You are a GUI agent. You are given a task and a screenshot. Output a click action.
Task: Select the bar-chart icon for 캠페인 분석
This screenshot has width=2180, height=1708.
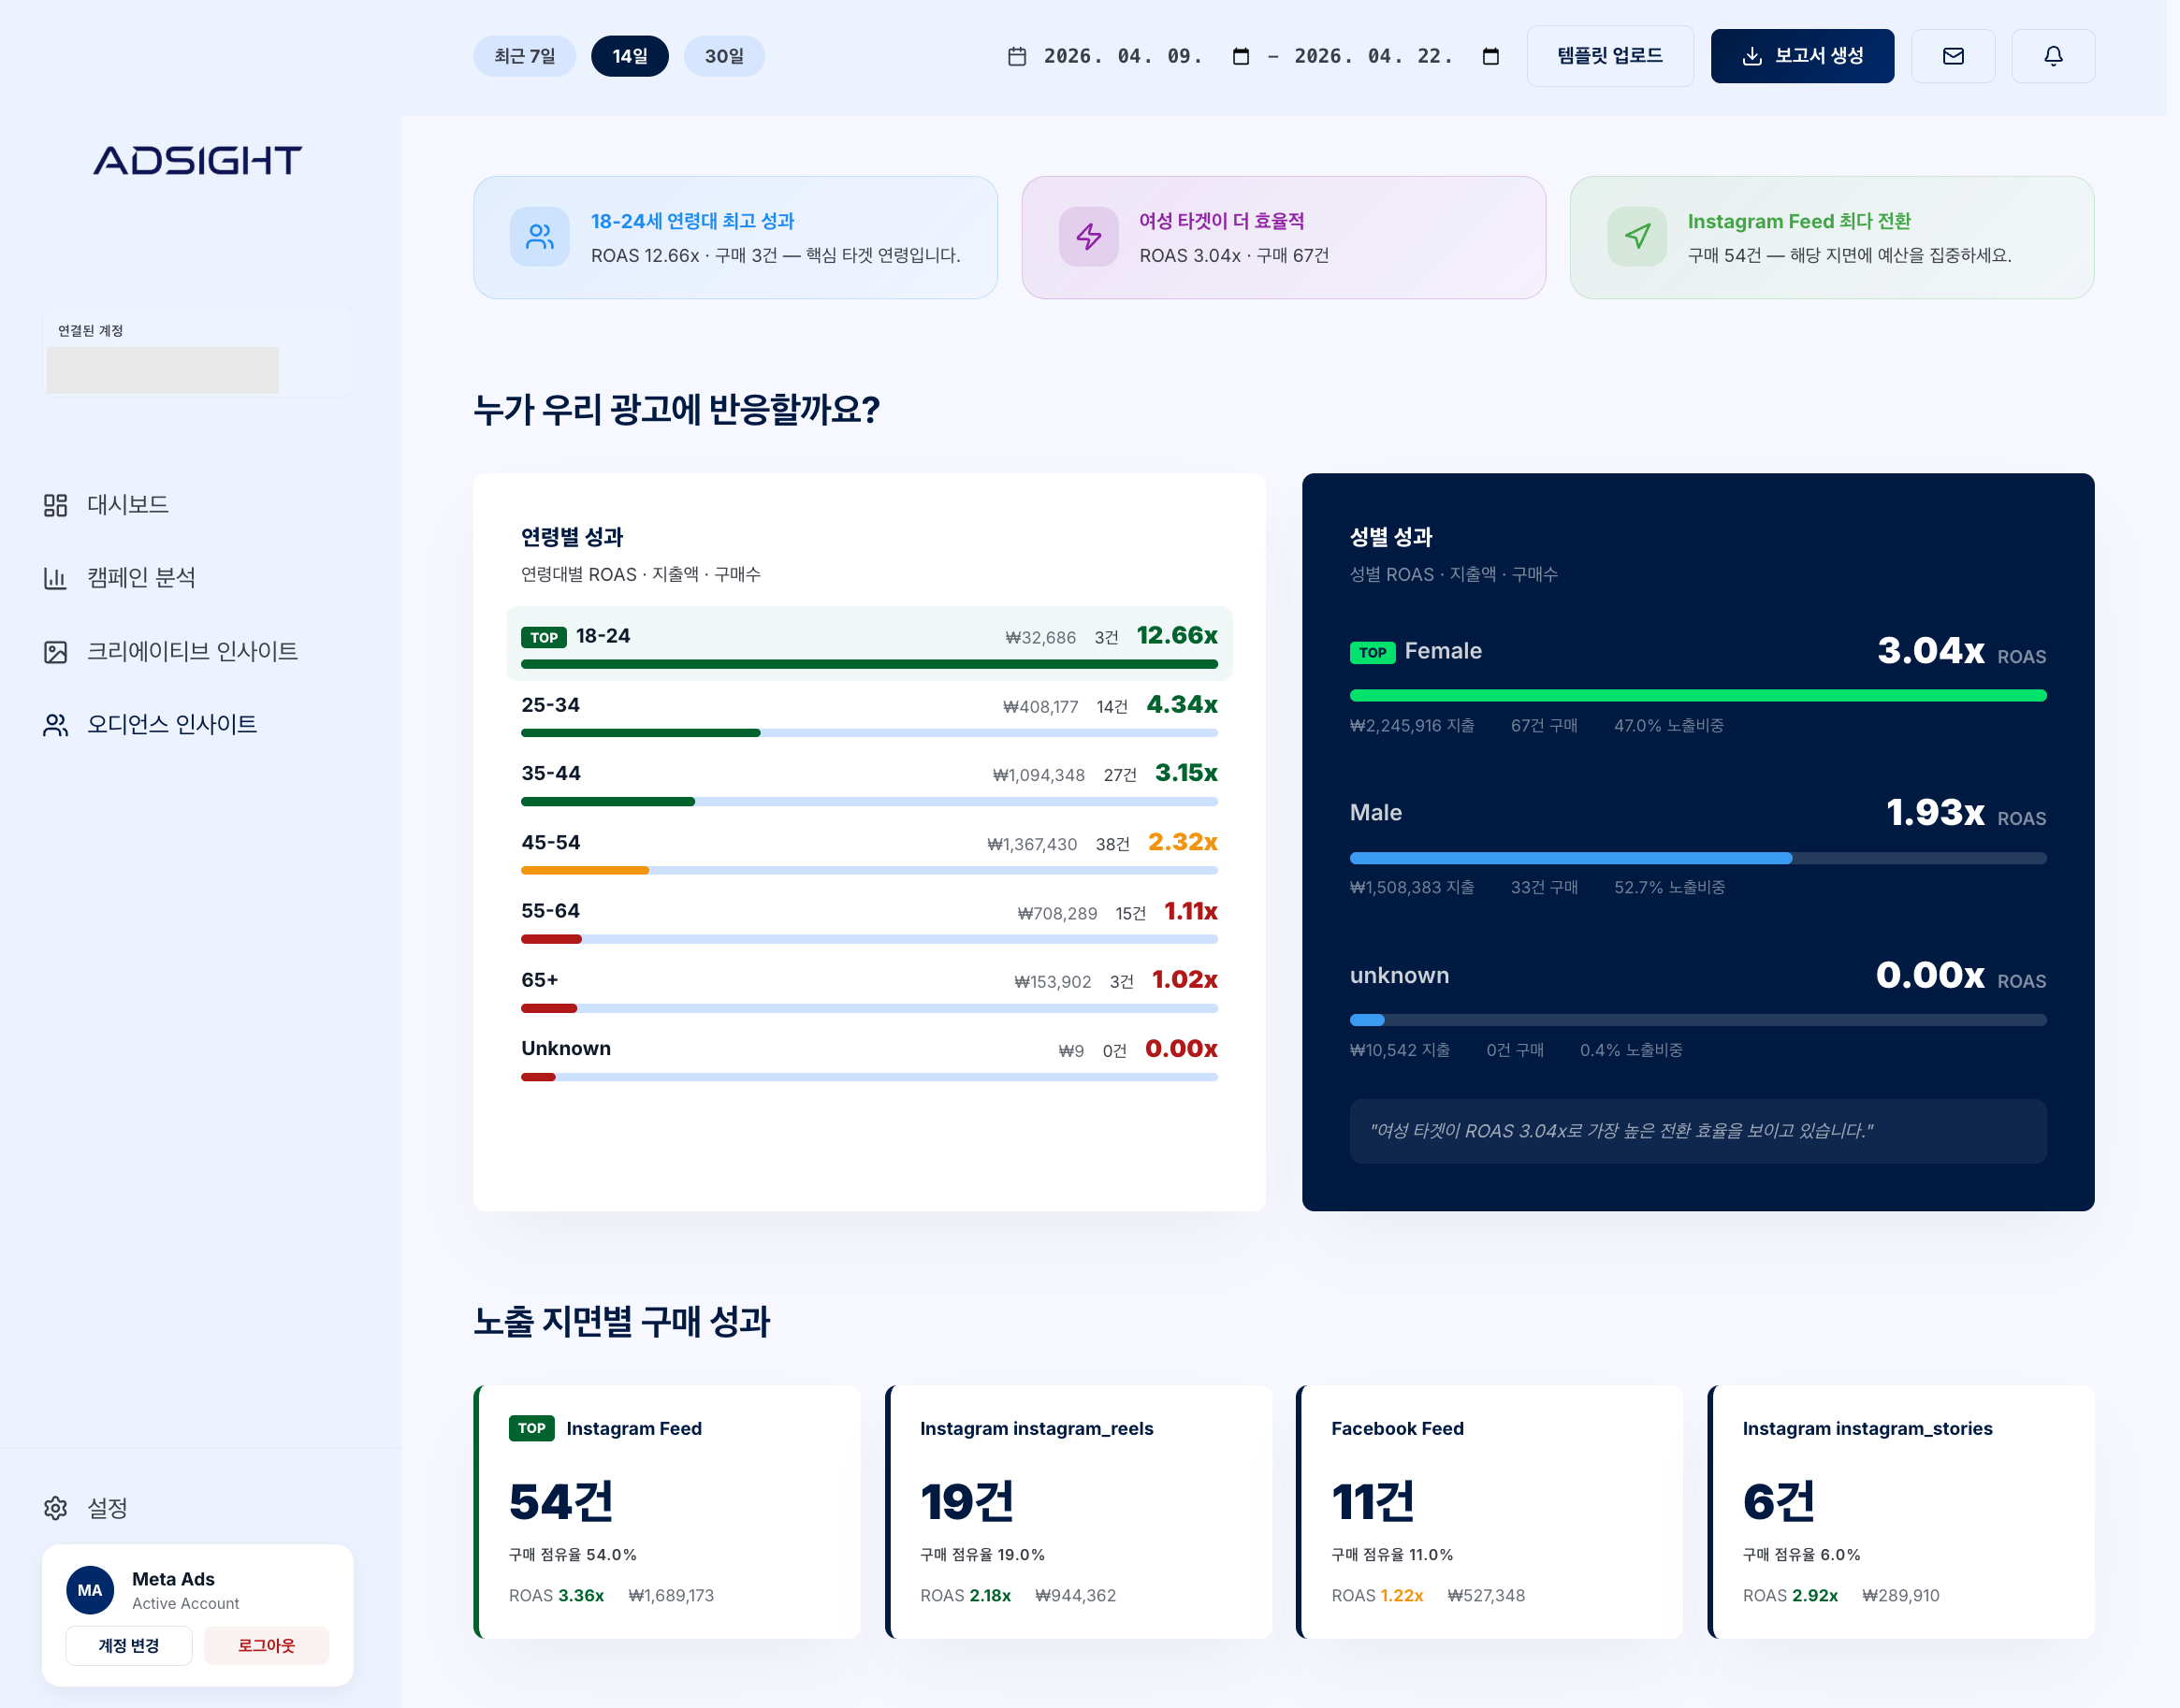(x=55, y=578)
